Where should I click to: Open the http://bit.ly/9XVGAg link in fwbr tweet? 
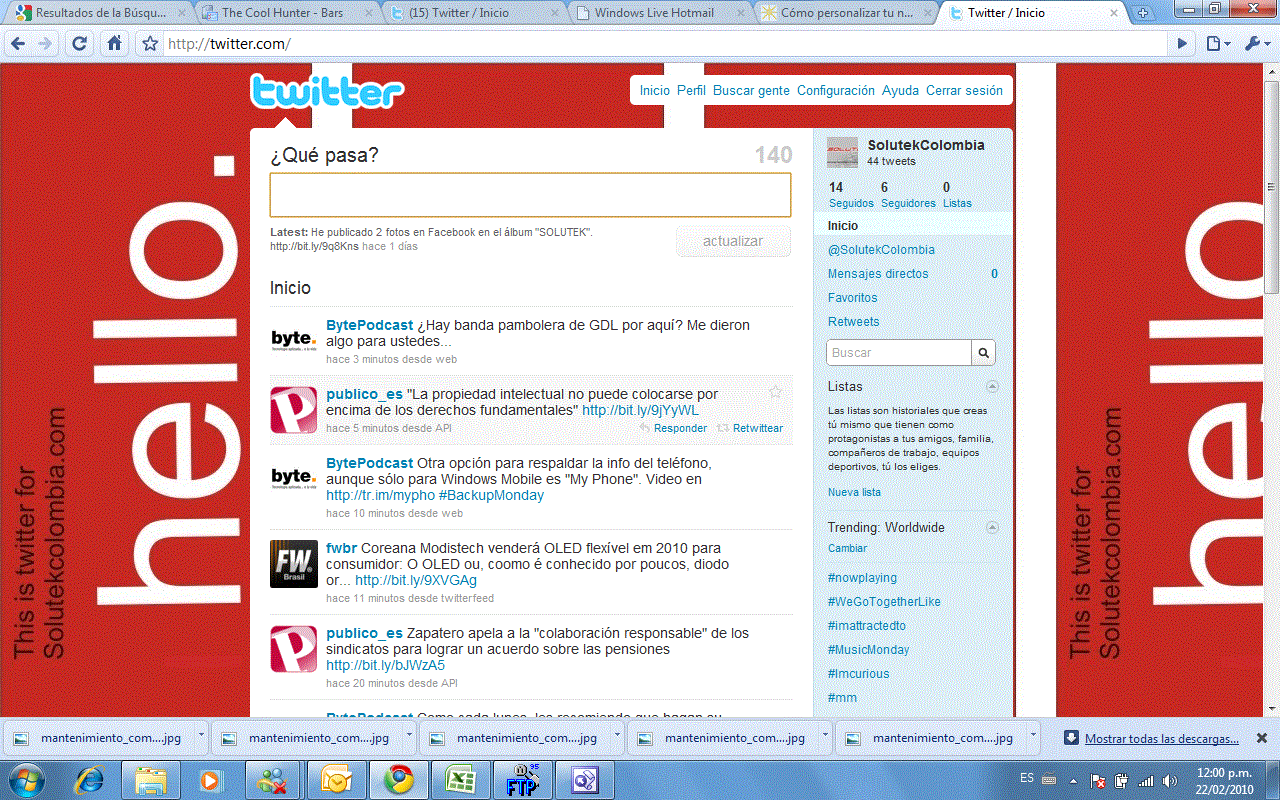click(416, 580)
